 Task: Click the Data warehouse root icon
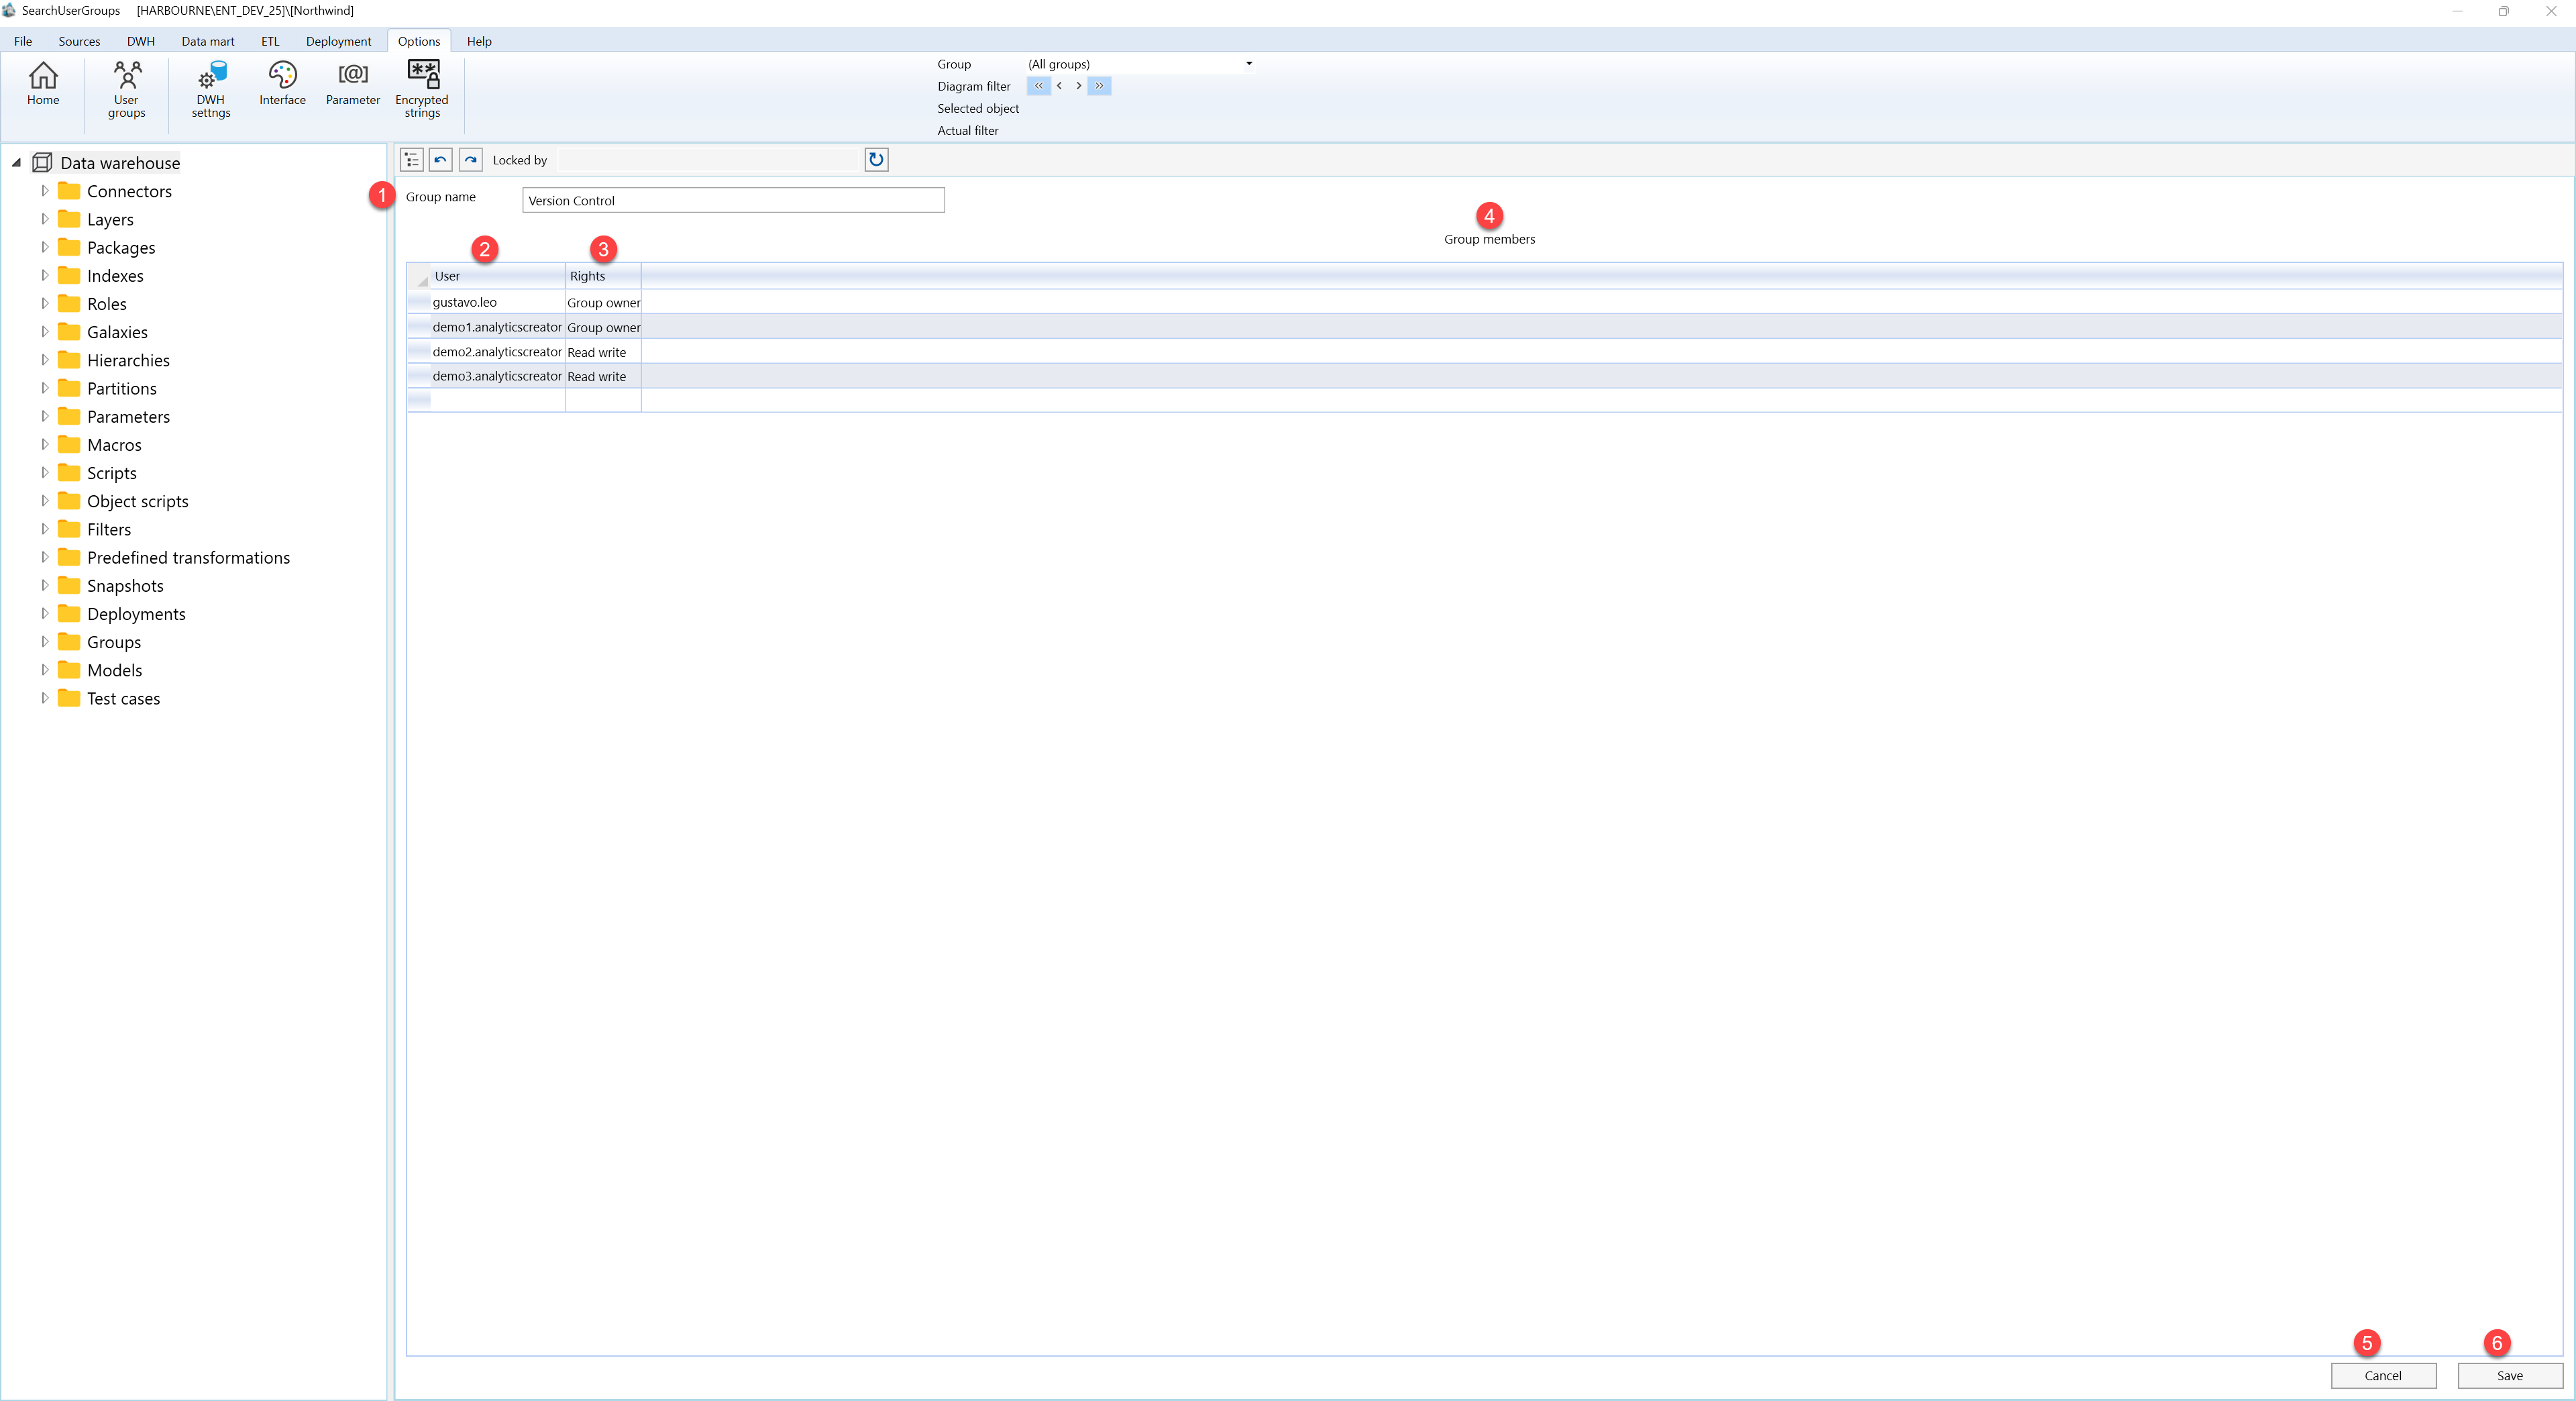[x=42, y=163]
